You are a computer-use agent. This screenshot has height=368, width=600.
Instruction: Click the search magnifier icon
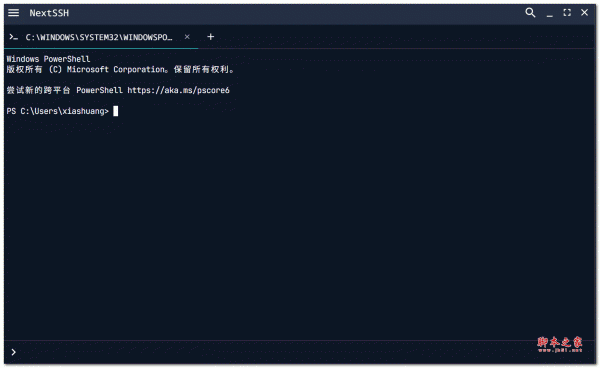(530, 13)
